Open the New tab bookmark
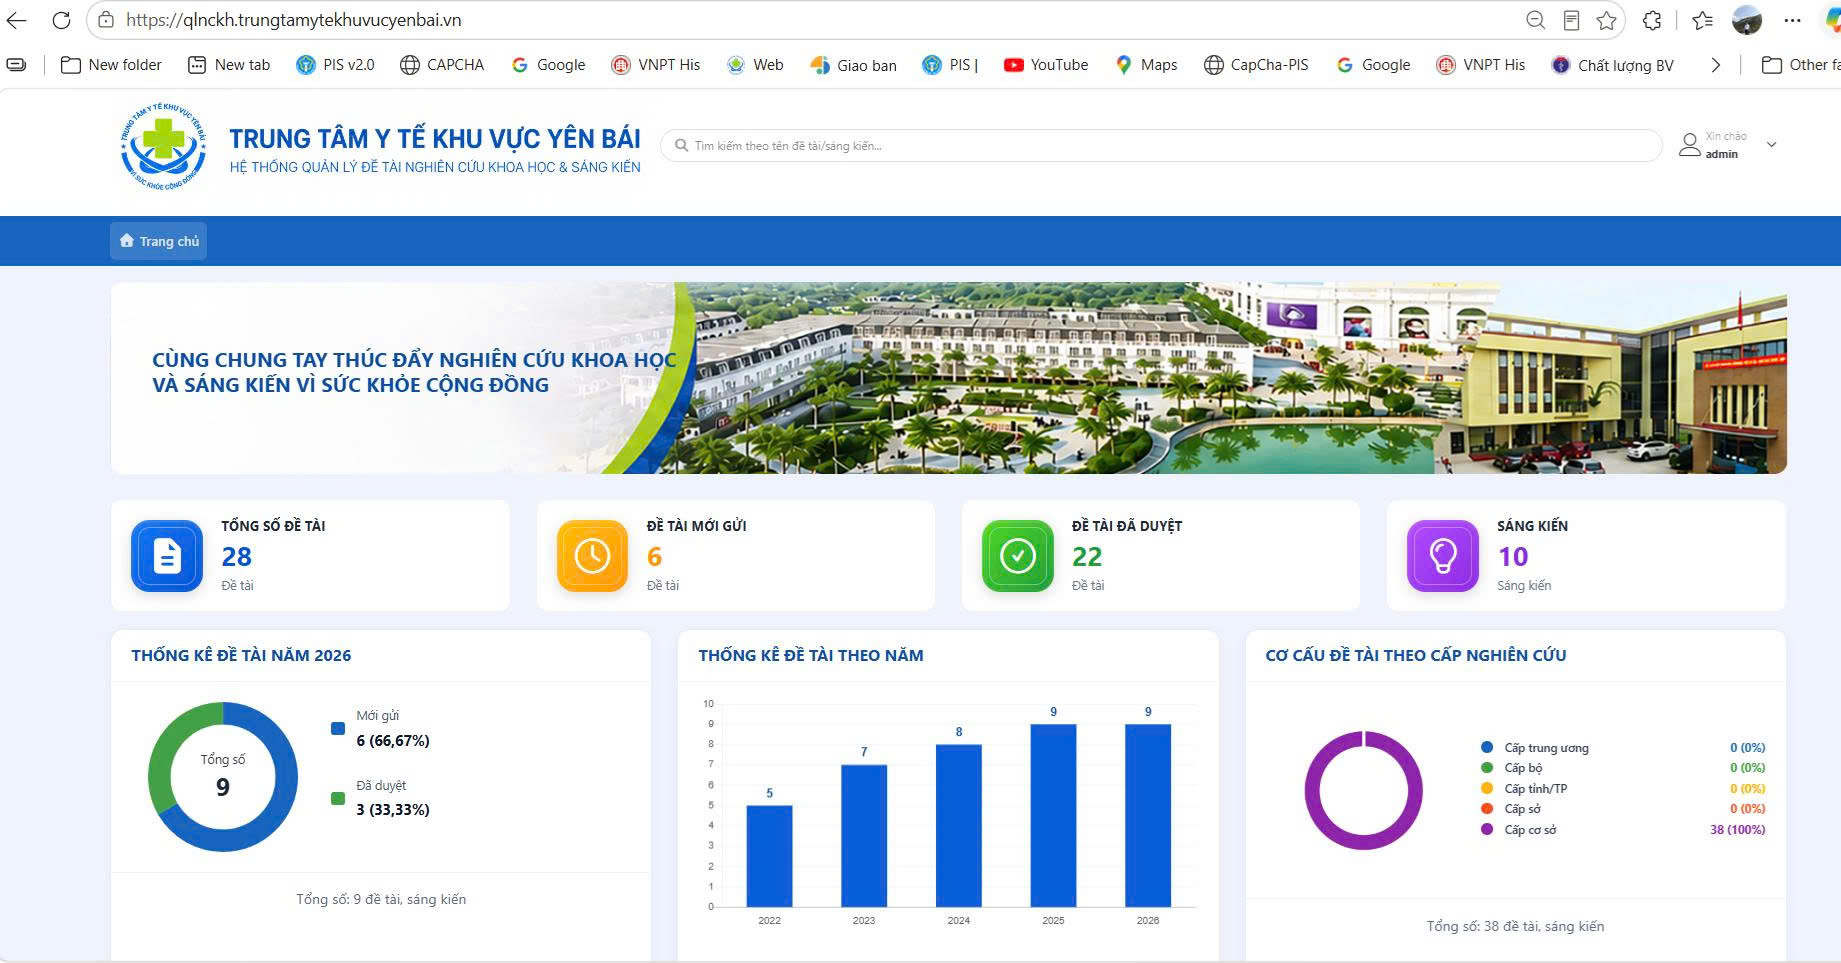The width and height of the screenshot is (1841, 963). pos(229,65)
